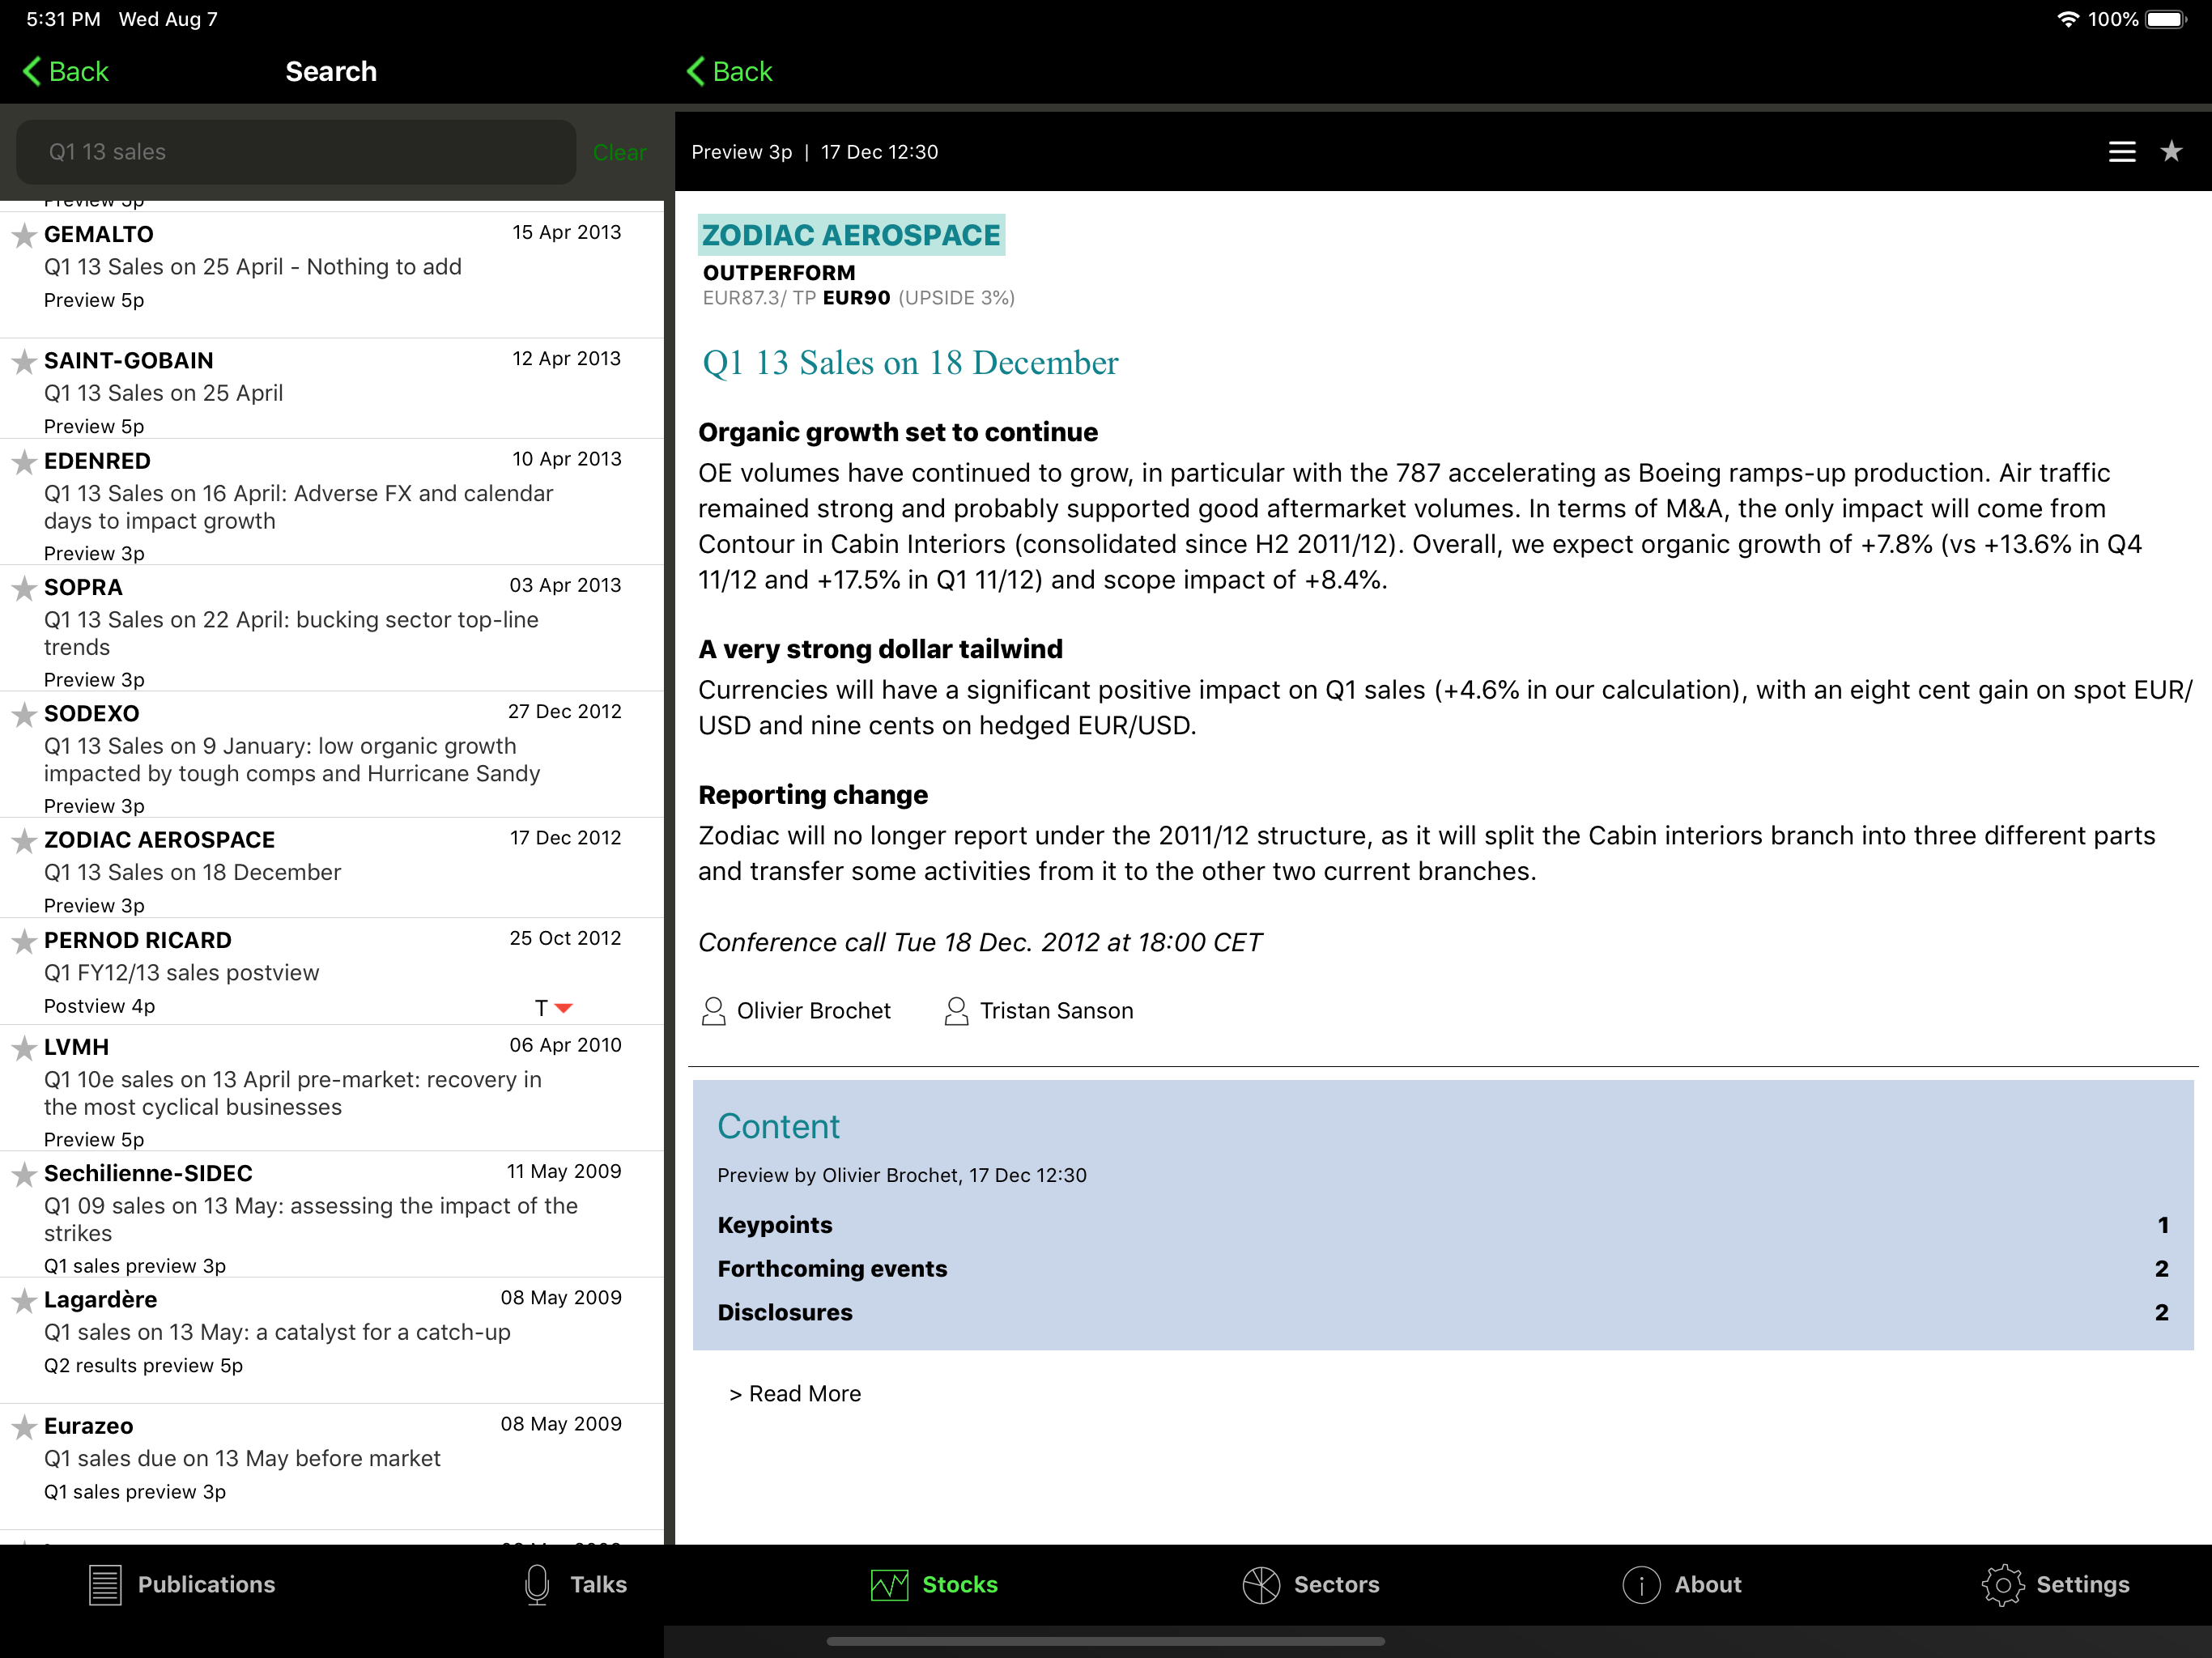Open EDENRED 'Adverse FX and calendar days' result
Screen dimensions: 2212x1658
(x=332, y=502)
